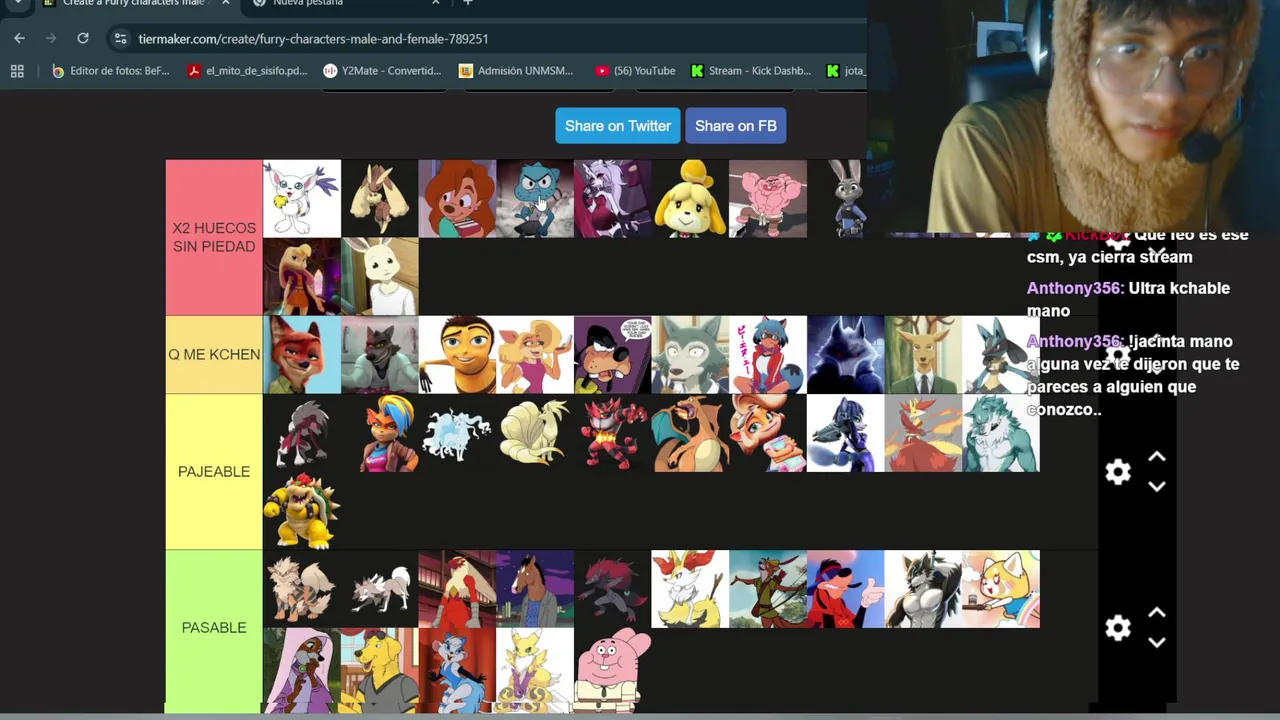Select the Legoshi grey wolf thumbnail
Image resolution: width=1280 pixels, height=720 pixels.
(x=690, y=355)
